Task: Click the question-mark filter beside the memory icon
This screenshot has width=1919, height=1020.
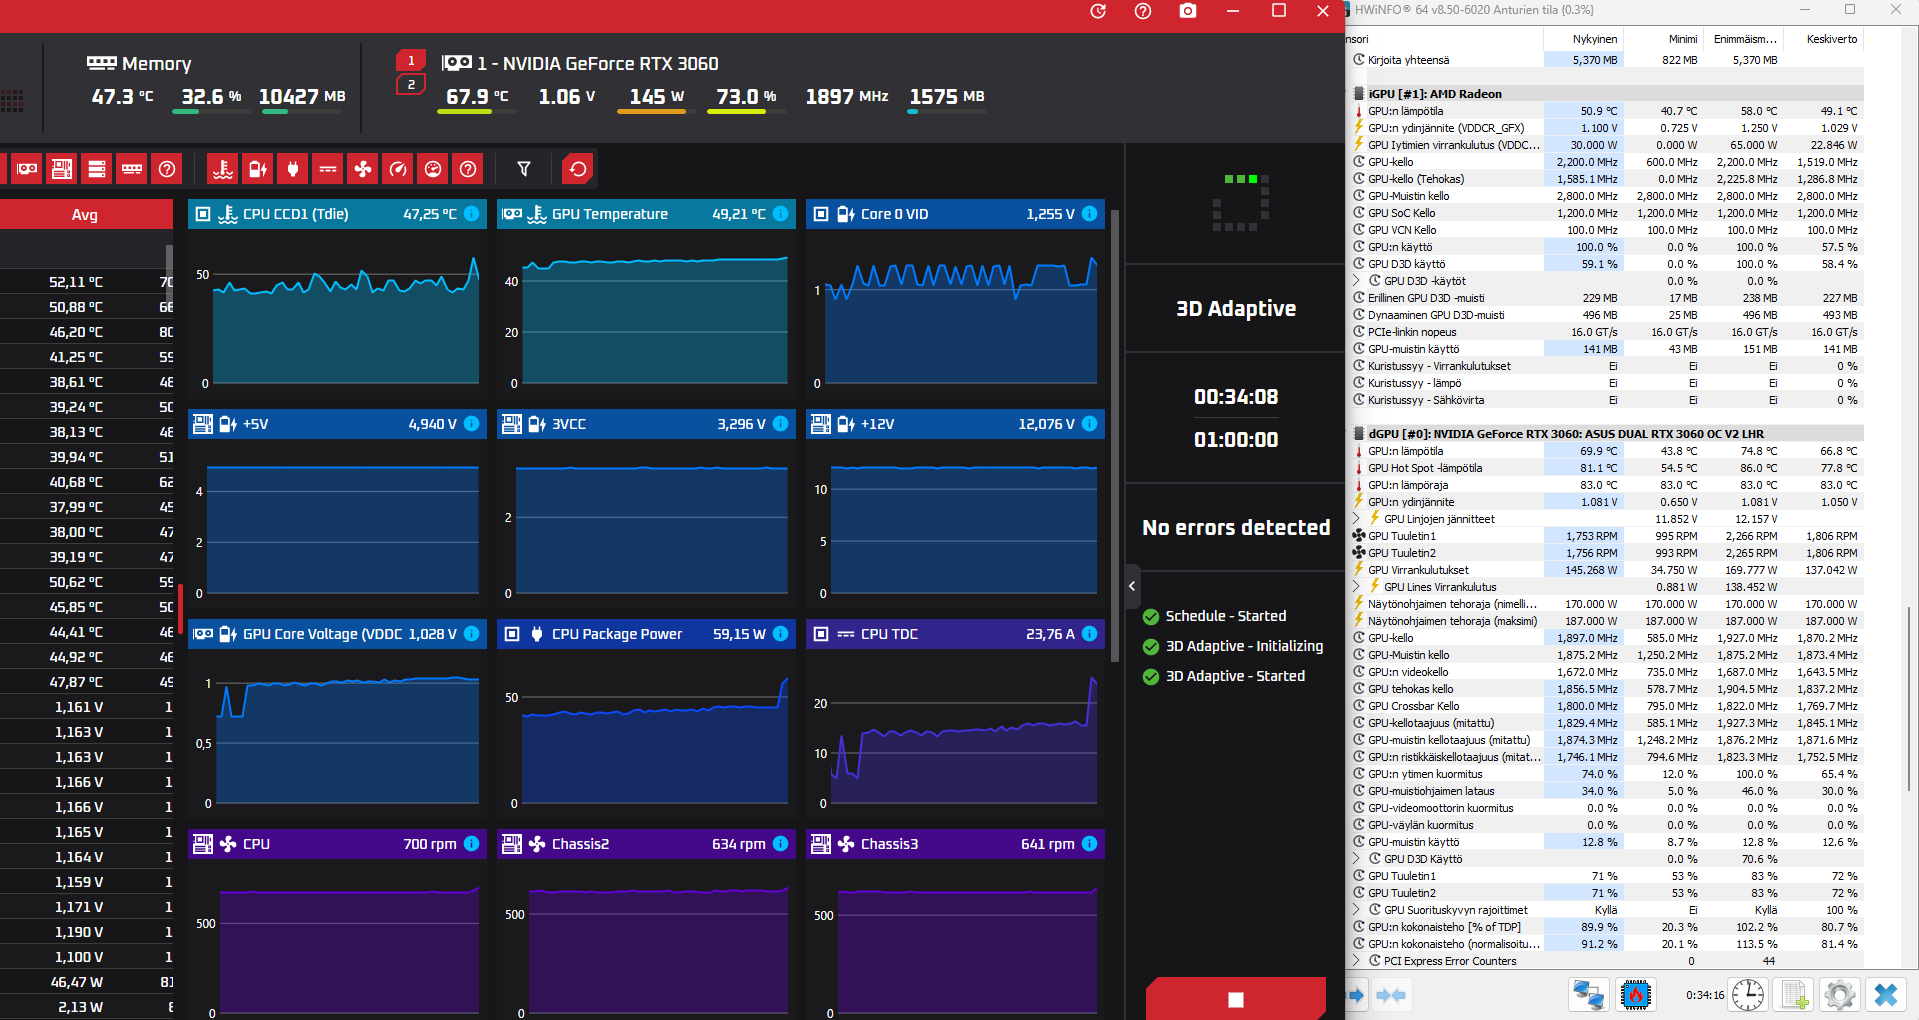Action: point(167,169)
